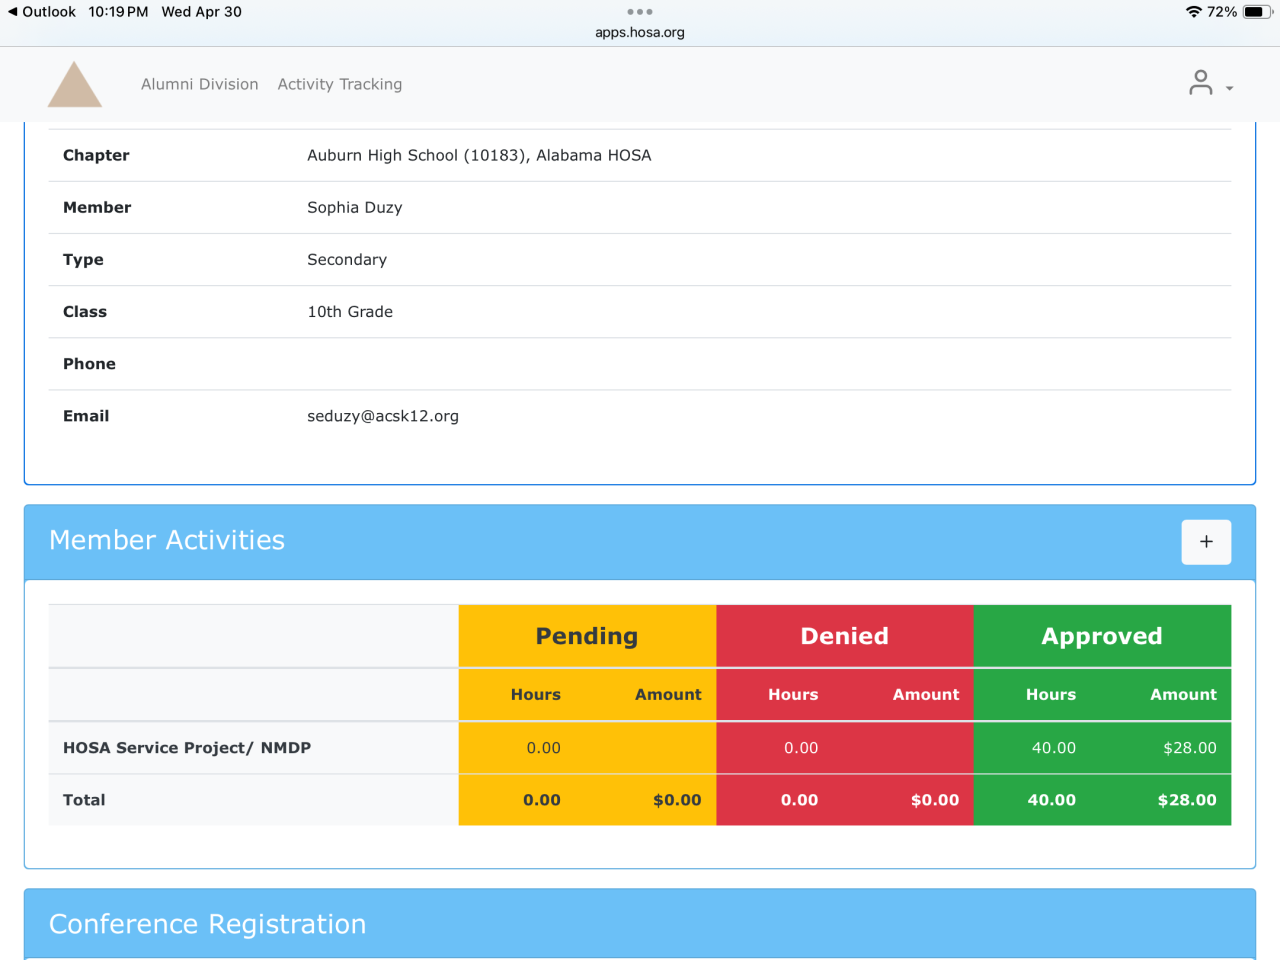Click the Auburn High School chapter value
Image resolution: width=1280 pixels, height=960 pixels.
(x=479, y=155)
